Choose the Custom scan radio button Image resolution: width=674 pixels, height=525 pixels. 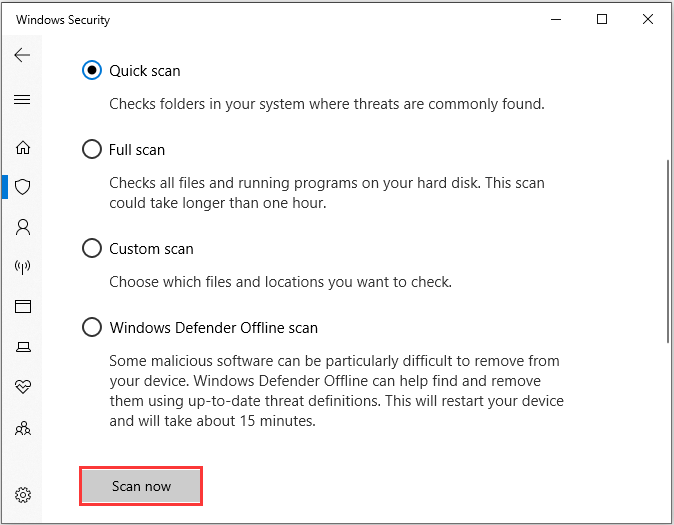point(92,248)
